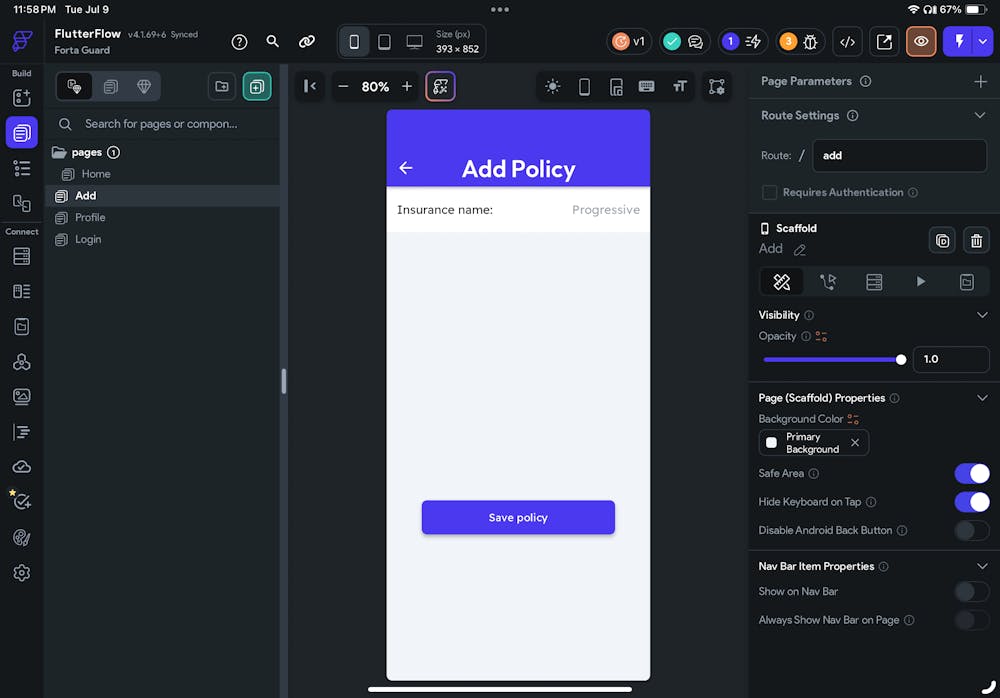Viewport: 1000px width, 698px height.
Task: Toggle Show on Nav Bar switch
Action: point(971,592)
